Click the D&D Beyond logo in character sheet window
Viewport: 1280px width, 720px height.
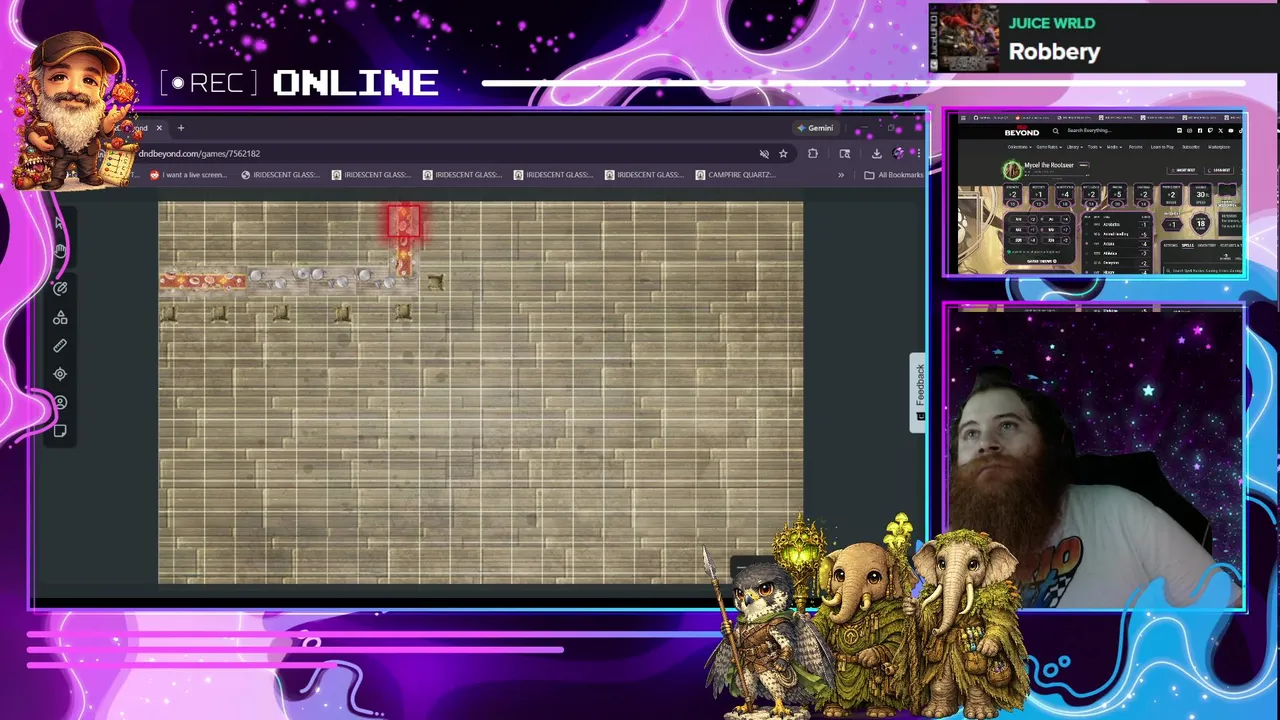1022,131
